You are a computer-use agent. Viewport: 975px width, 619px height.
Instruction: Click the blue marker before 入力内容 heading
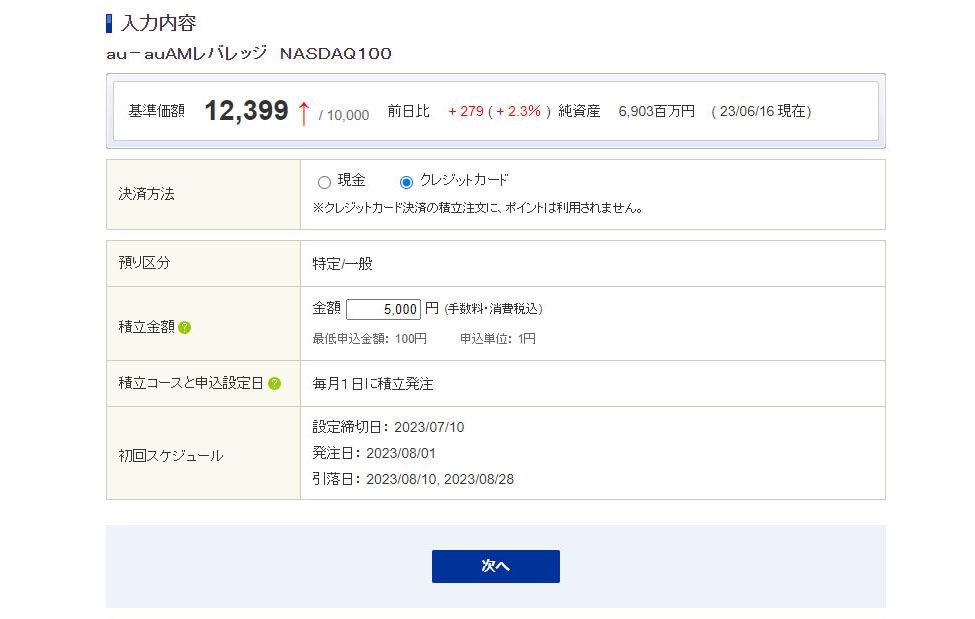[x=109, y=23]
